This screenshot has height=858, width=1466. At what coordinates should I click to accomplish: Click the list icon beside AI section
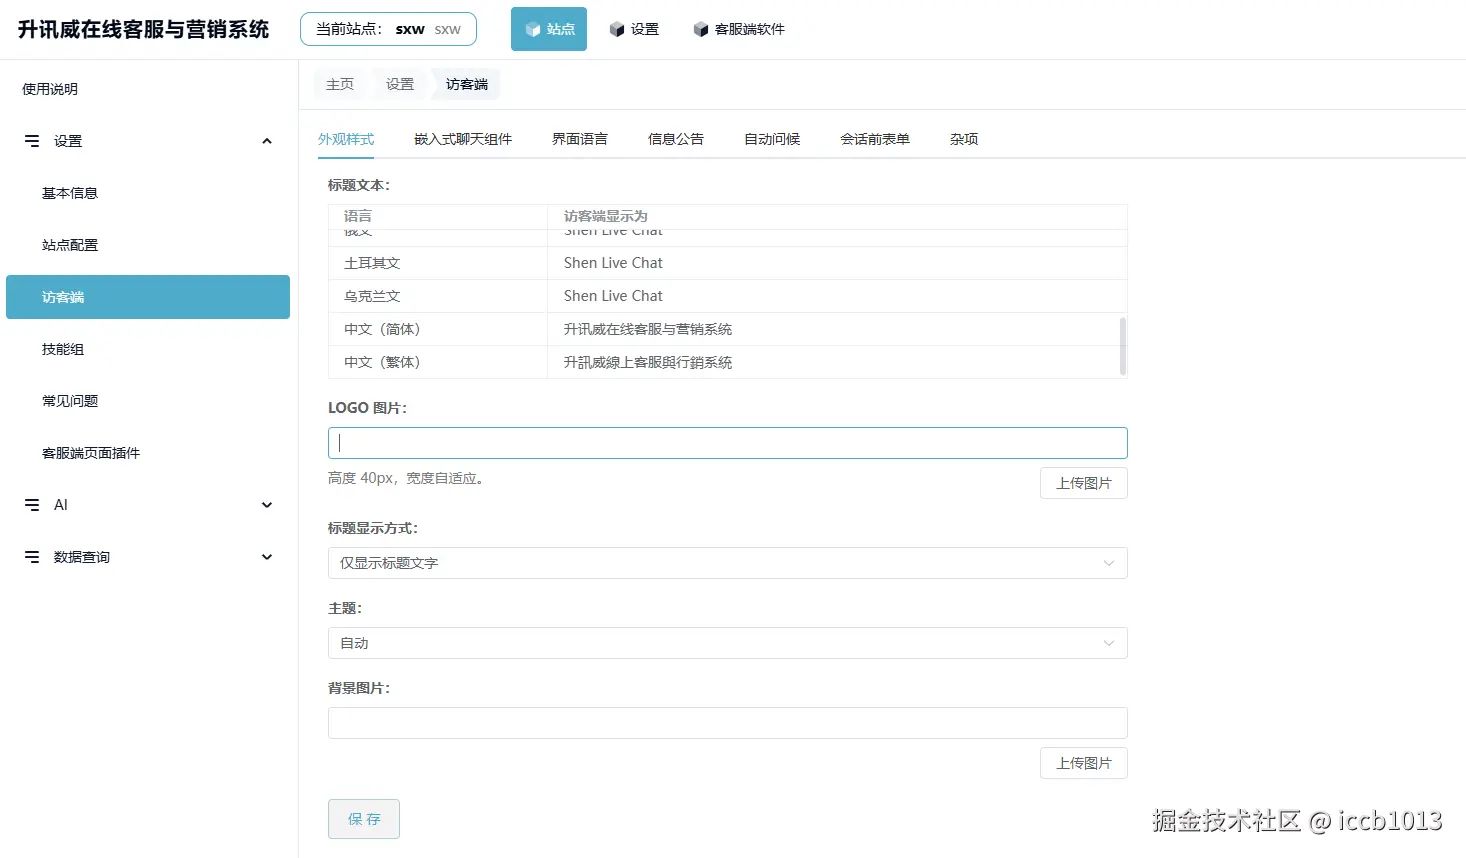point(31,505)
